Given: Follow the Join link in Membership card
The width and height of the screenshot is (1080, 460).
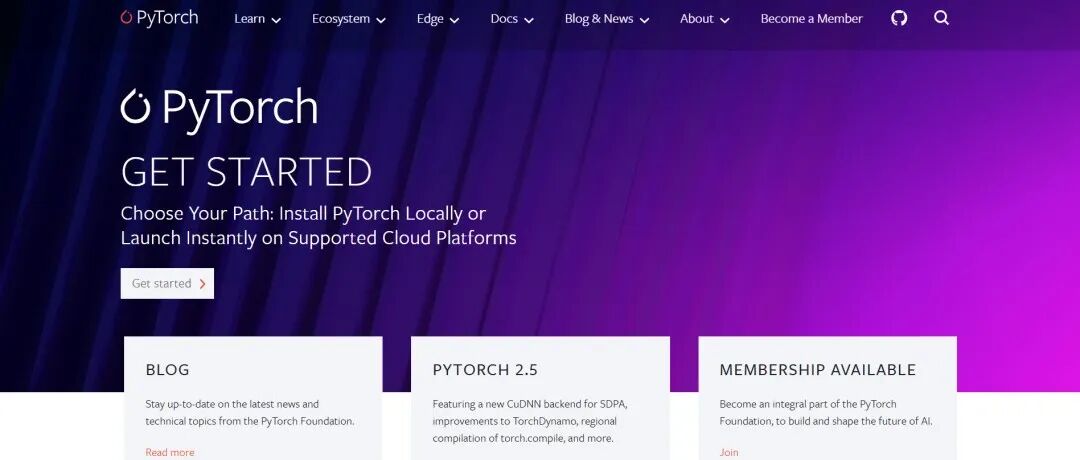Looking at the screenshot, I should 729,452.
